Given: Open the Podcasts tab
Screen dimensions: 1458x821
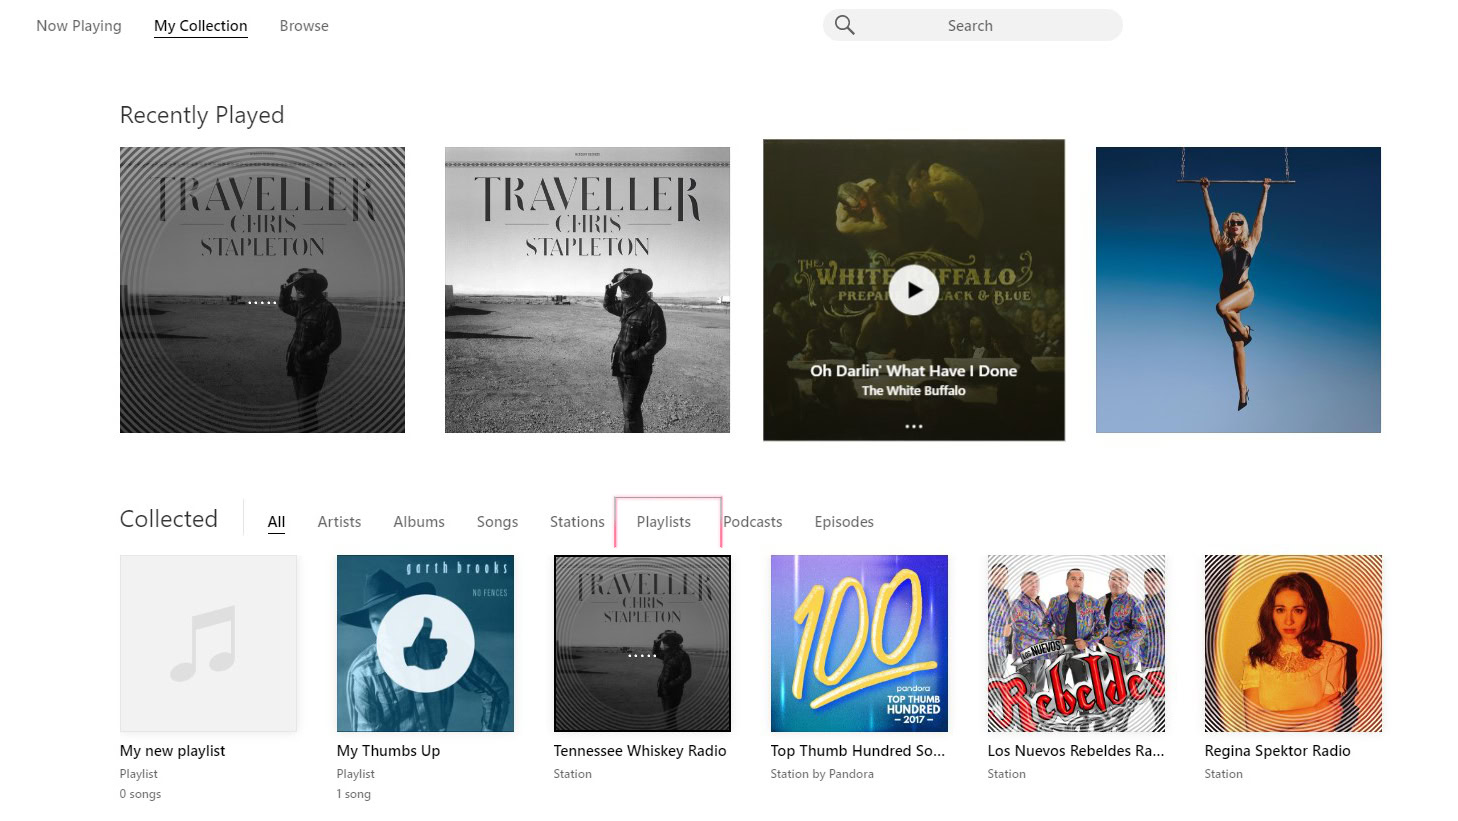Looking at the screenshot, I should (x=753, y=522).
